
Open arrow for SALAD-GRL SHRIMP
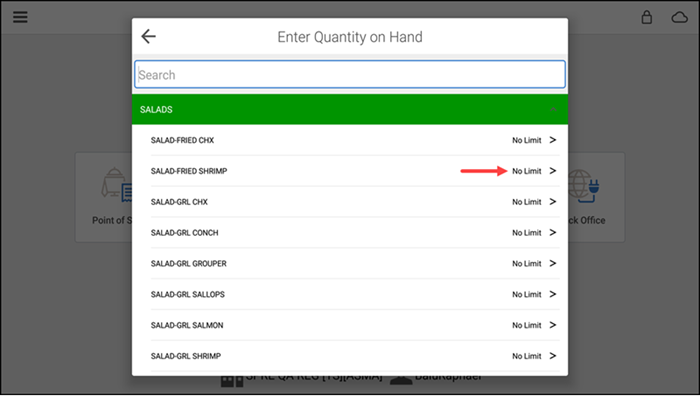click(553, 355)
